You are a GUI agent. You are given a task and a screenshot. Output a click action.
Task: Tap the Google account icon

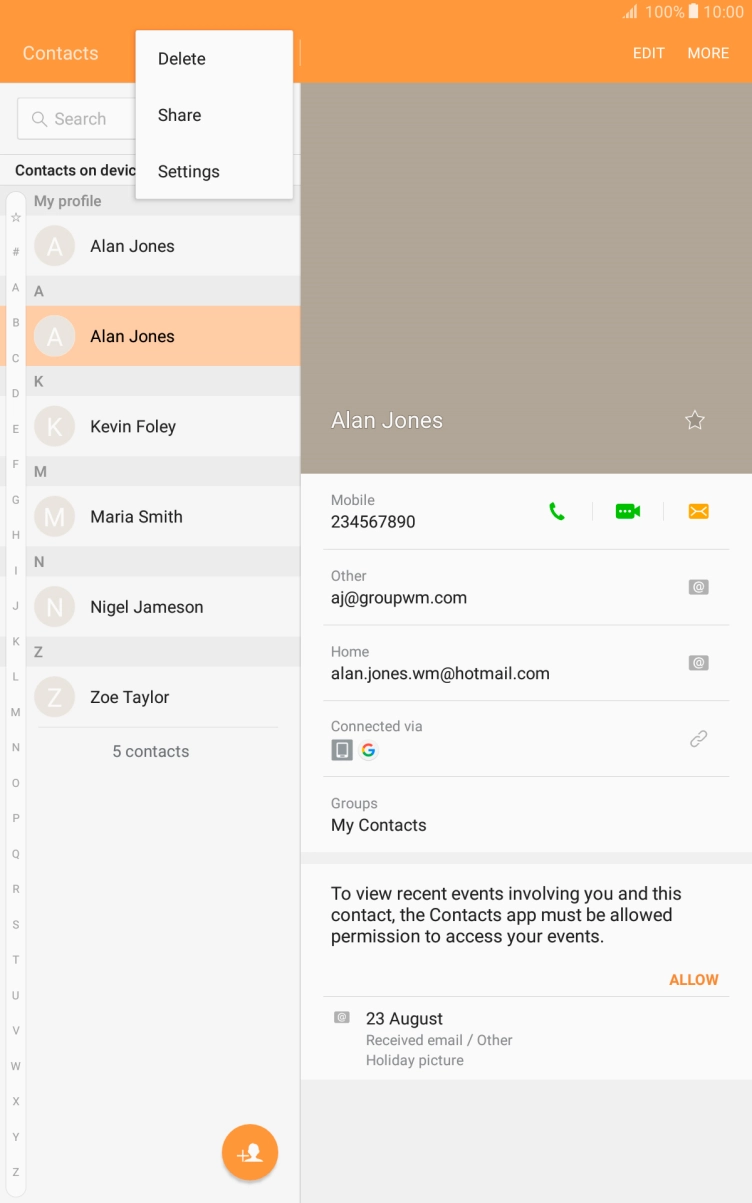[369, 750]
